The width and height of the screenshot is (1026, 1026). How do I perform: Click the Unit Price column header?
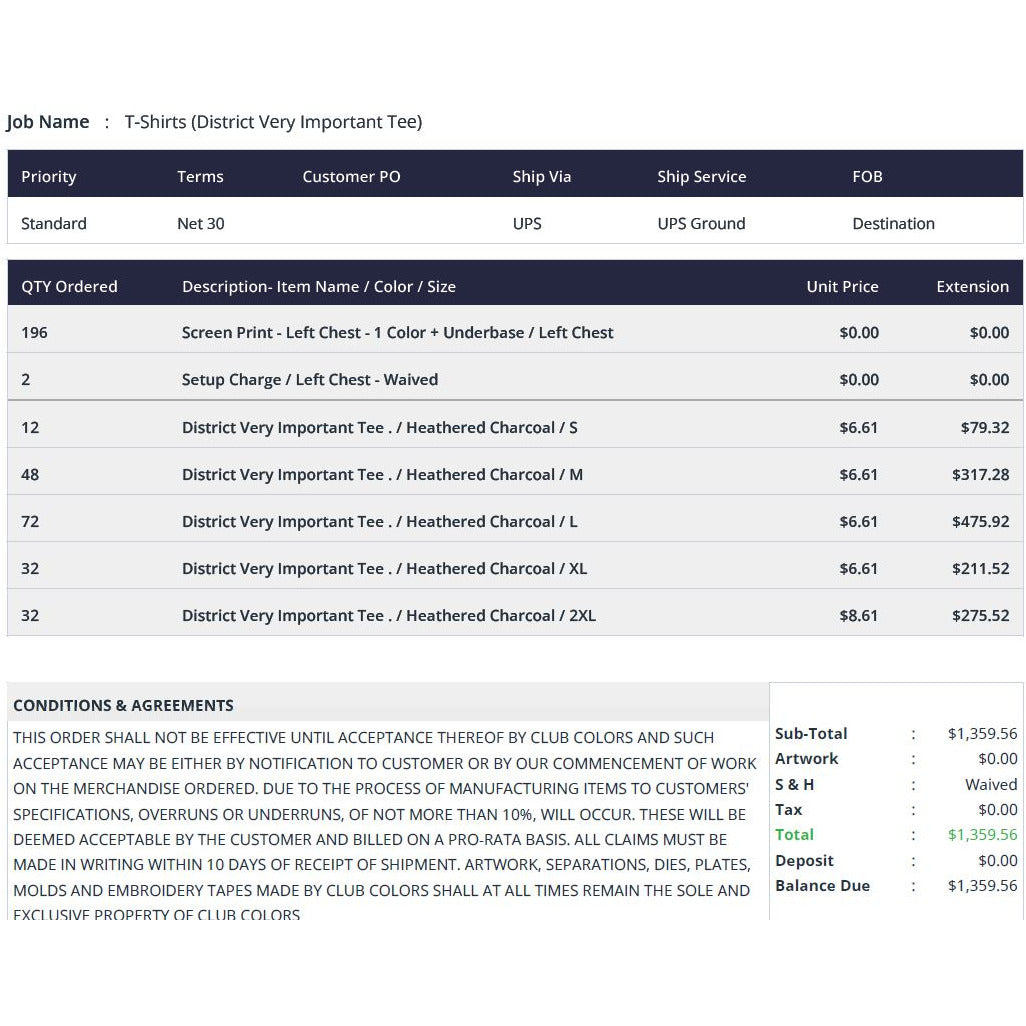pos(842,287)
